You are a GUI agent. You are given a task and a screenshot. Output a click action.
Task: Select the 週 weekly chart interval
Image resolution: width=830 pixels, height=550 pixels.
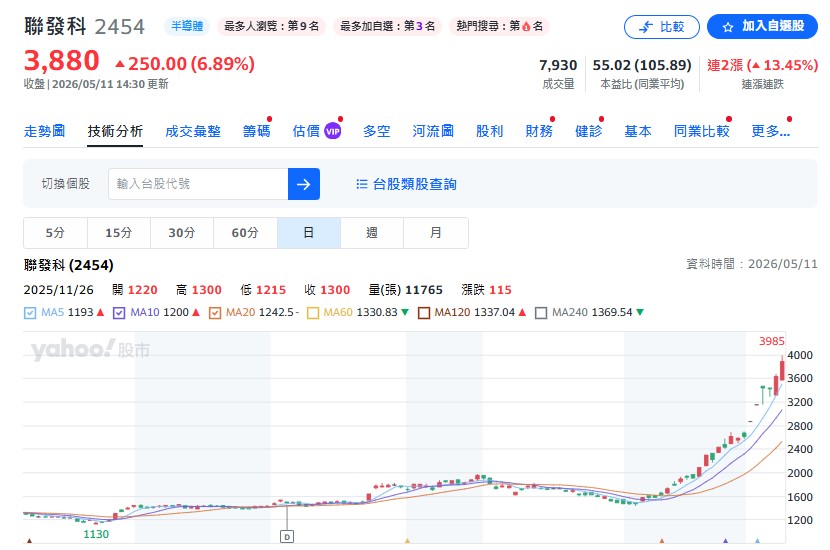point(372,233)
